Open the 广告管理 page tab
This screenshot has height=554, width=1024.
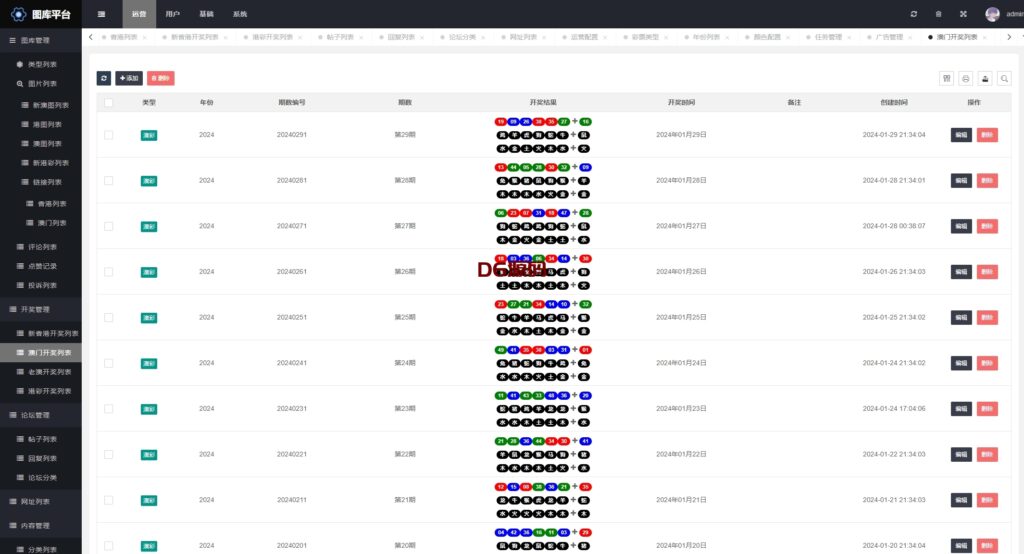pos(889,37)
